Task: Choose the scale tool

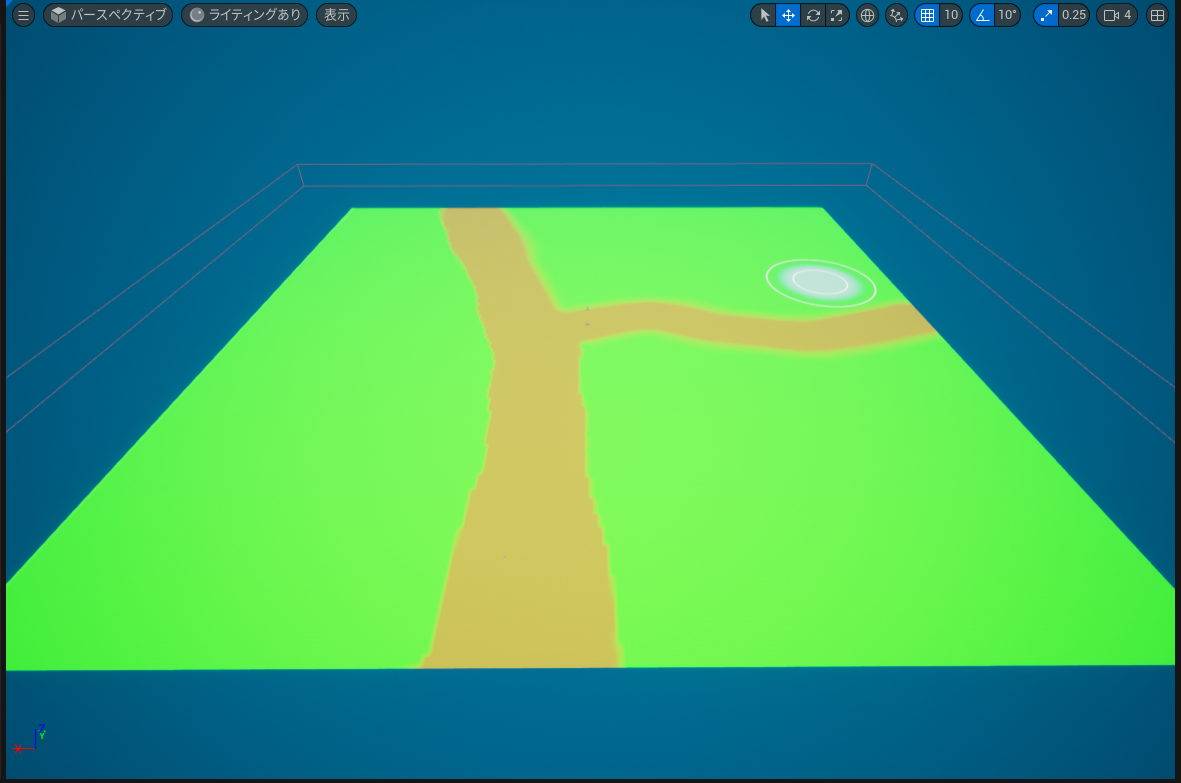Action: [x=837, y=15]
